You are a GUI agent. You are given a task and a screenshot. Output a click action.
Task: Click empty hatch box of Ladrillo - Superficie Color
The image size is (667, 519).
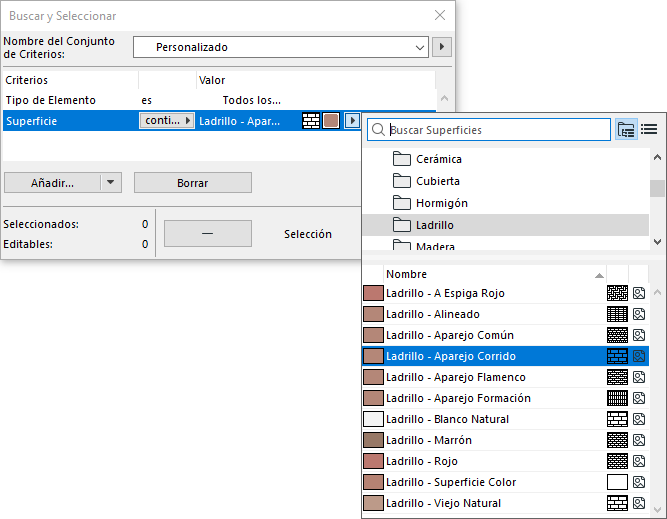(617, 482)
